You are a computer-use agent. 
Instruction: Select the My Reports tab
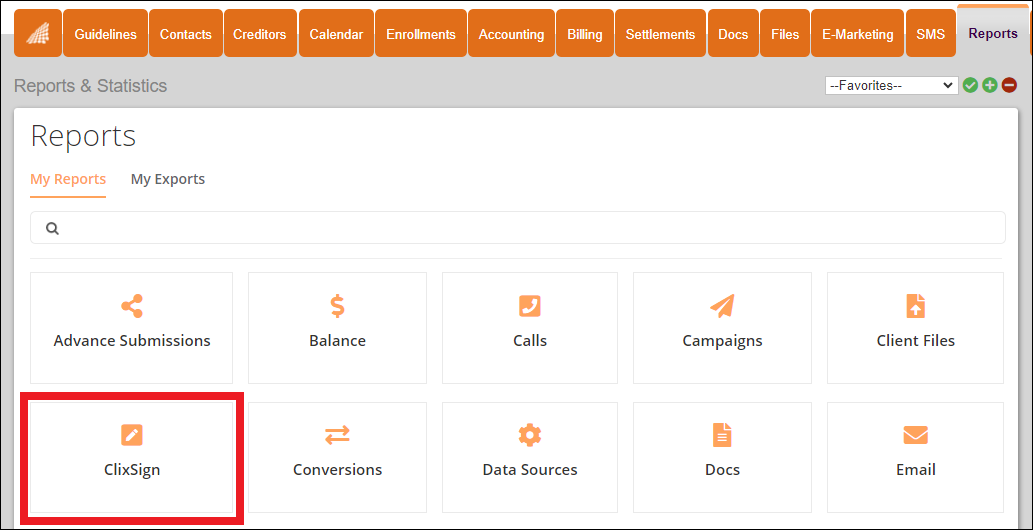(68, 179)
